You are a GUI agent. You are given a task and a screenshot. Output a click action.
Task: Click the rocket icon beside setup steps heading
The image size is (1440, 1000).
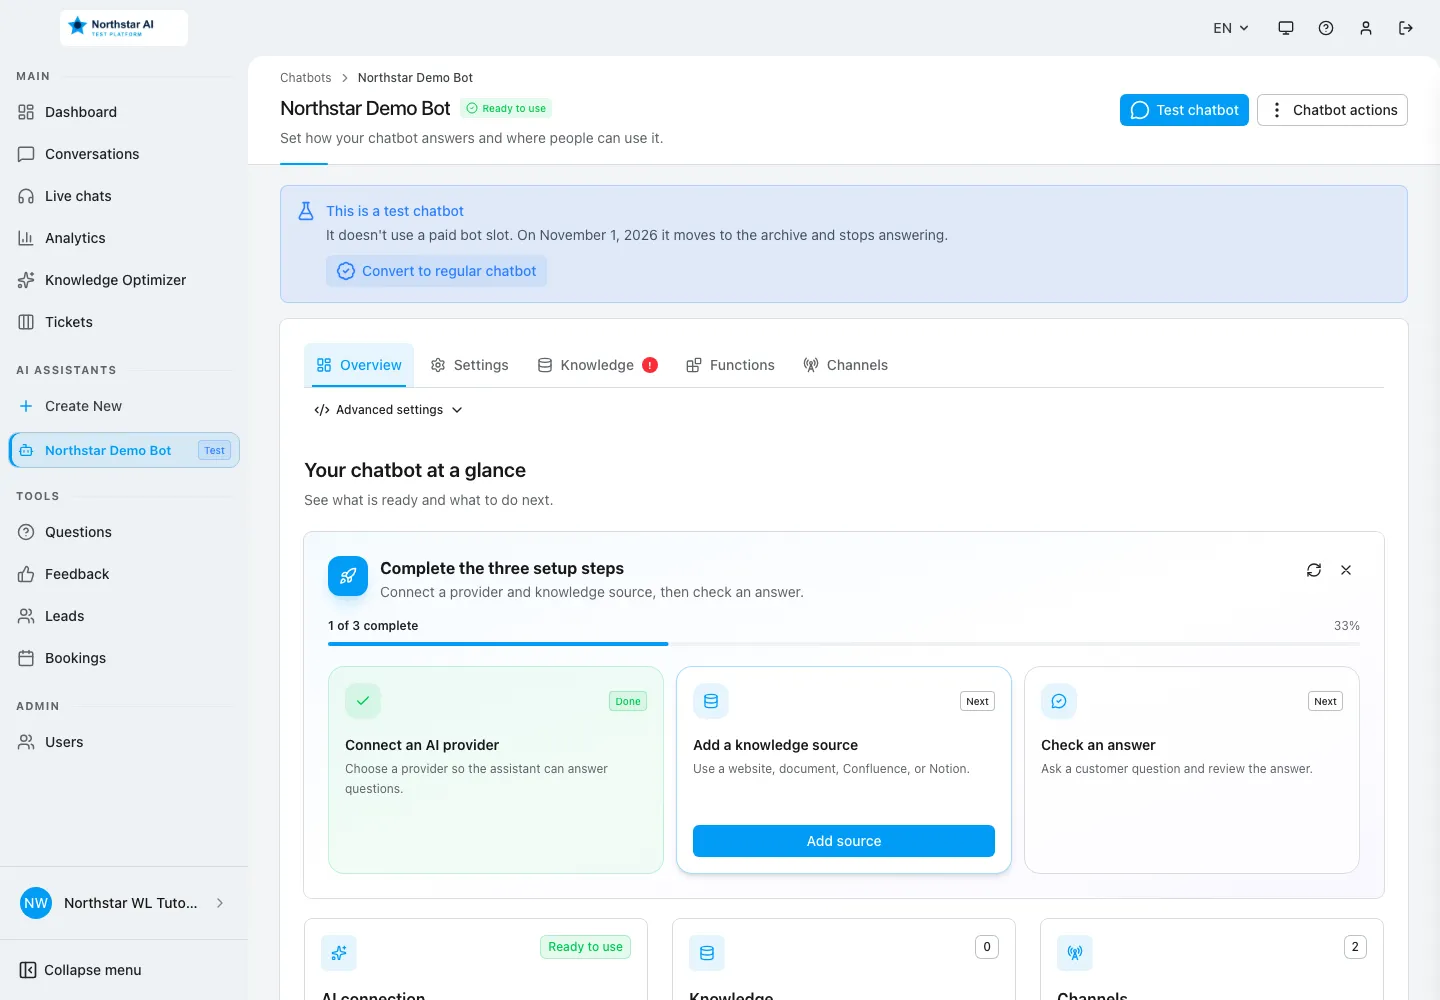pyautogui.click(x=348, y=576)
